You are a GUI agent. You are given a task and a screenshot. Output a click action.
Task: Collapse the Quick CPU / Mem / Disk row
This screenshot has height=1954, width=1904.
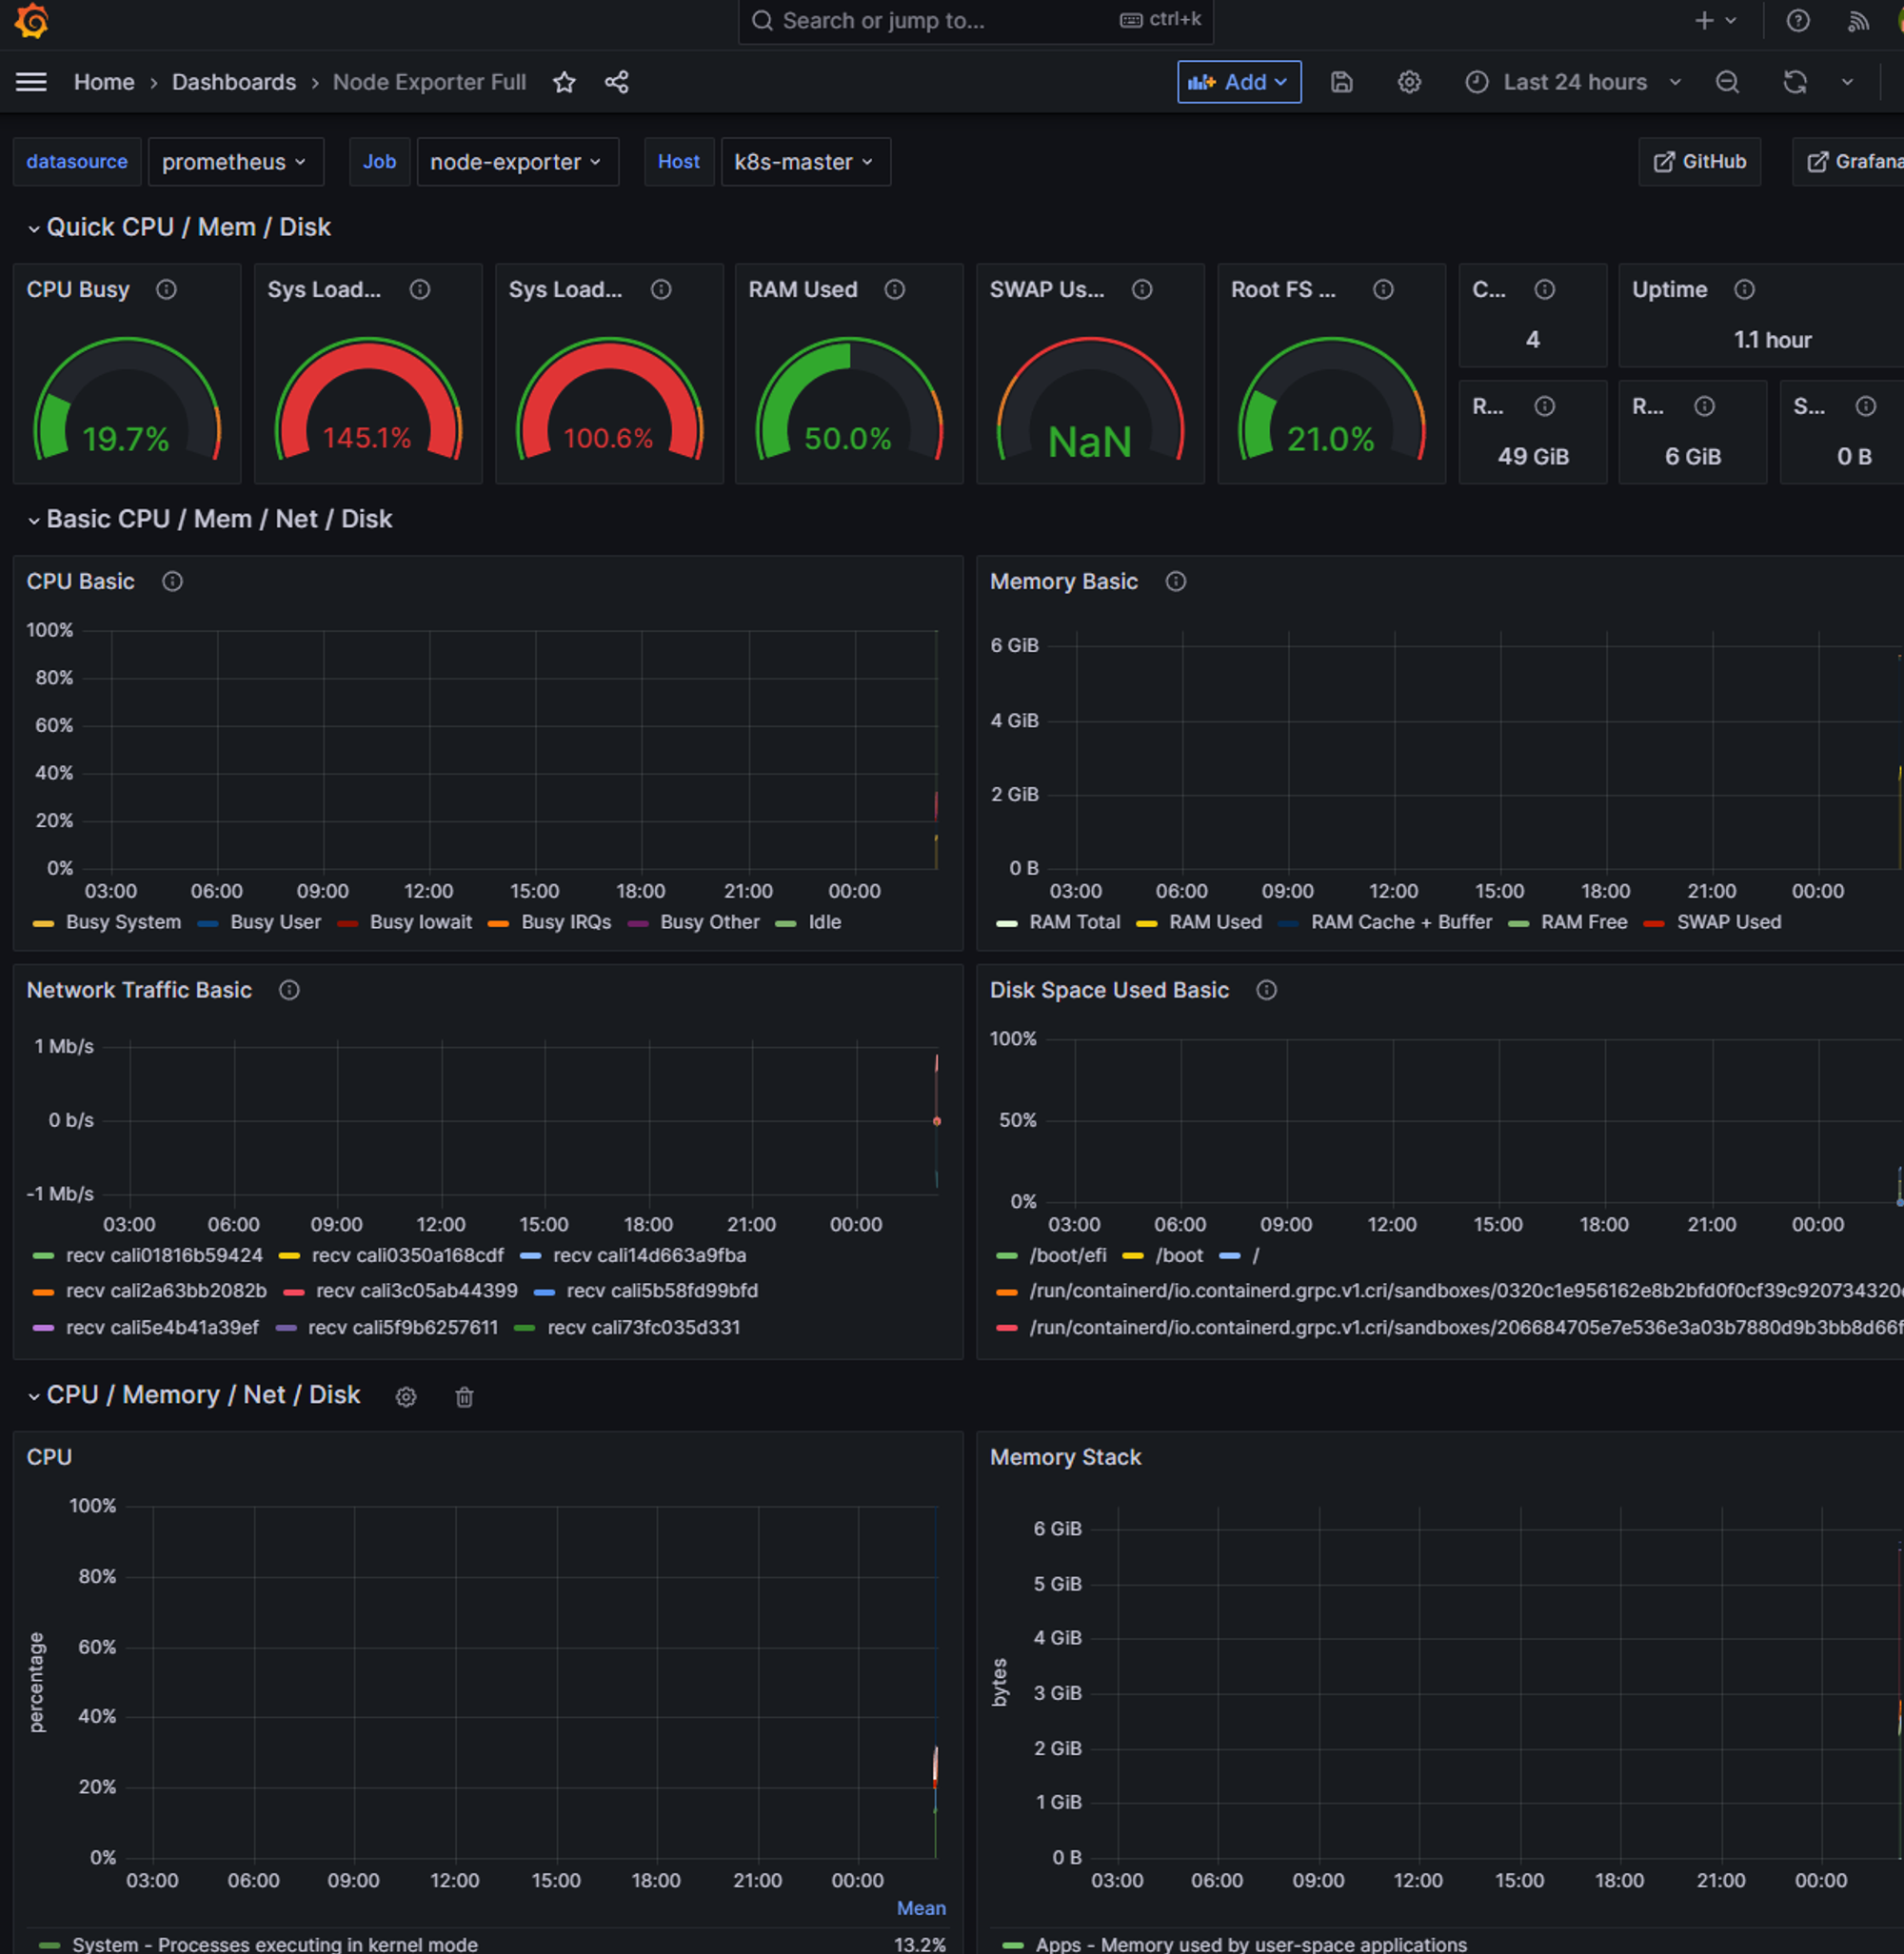(x=188, y=227)
